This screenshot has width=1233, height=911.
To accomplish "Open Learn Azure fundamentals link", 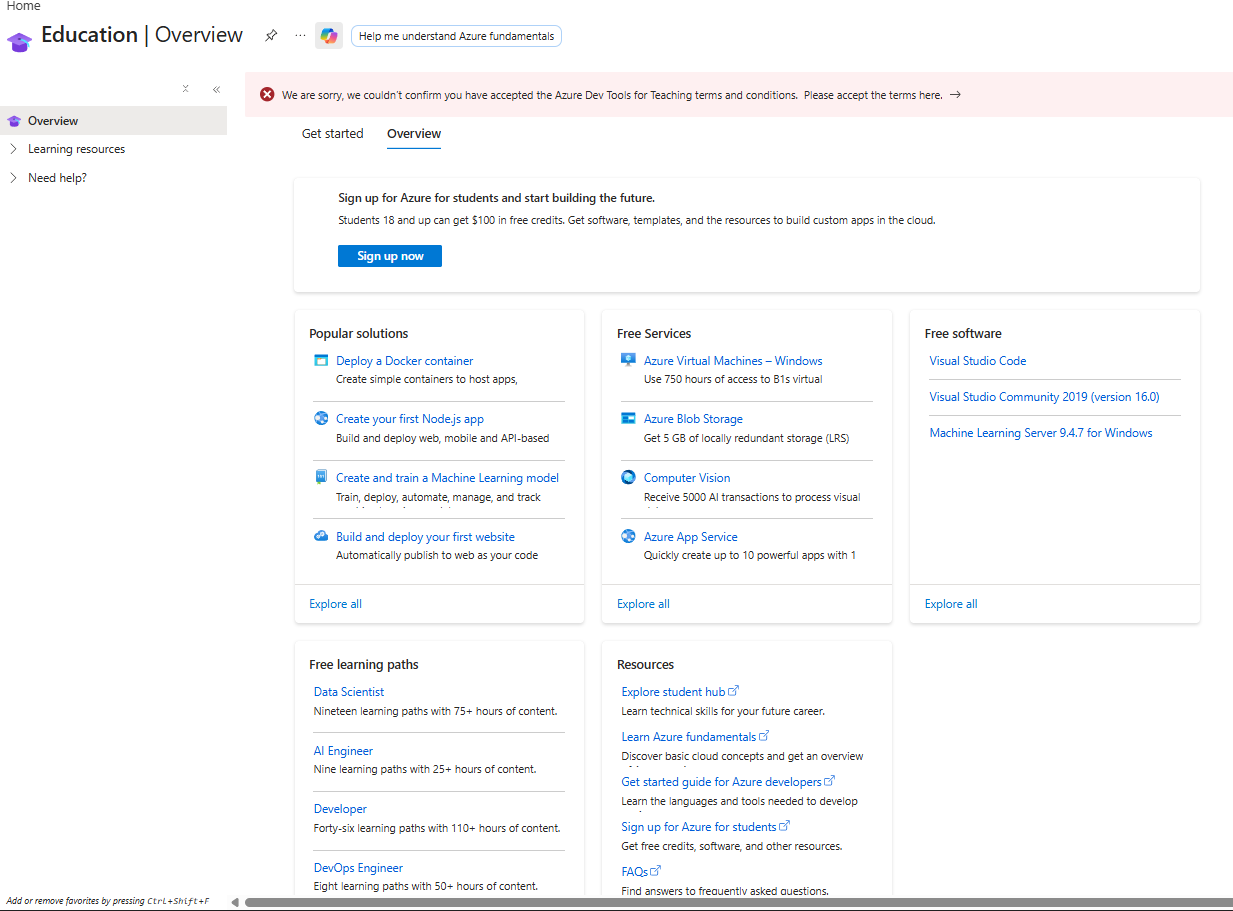I will click(689, 737).
